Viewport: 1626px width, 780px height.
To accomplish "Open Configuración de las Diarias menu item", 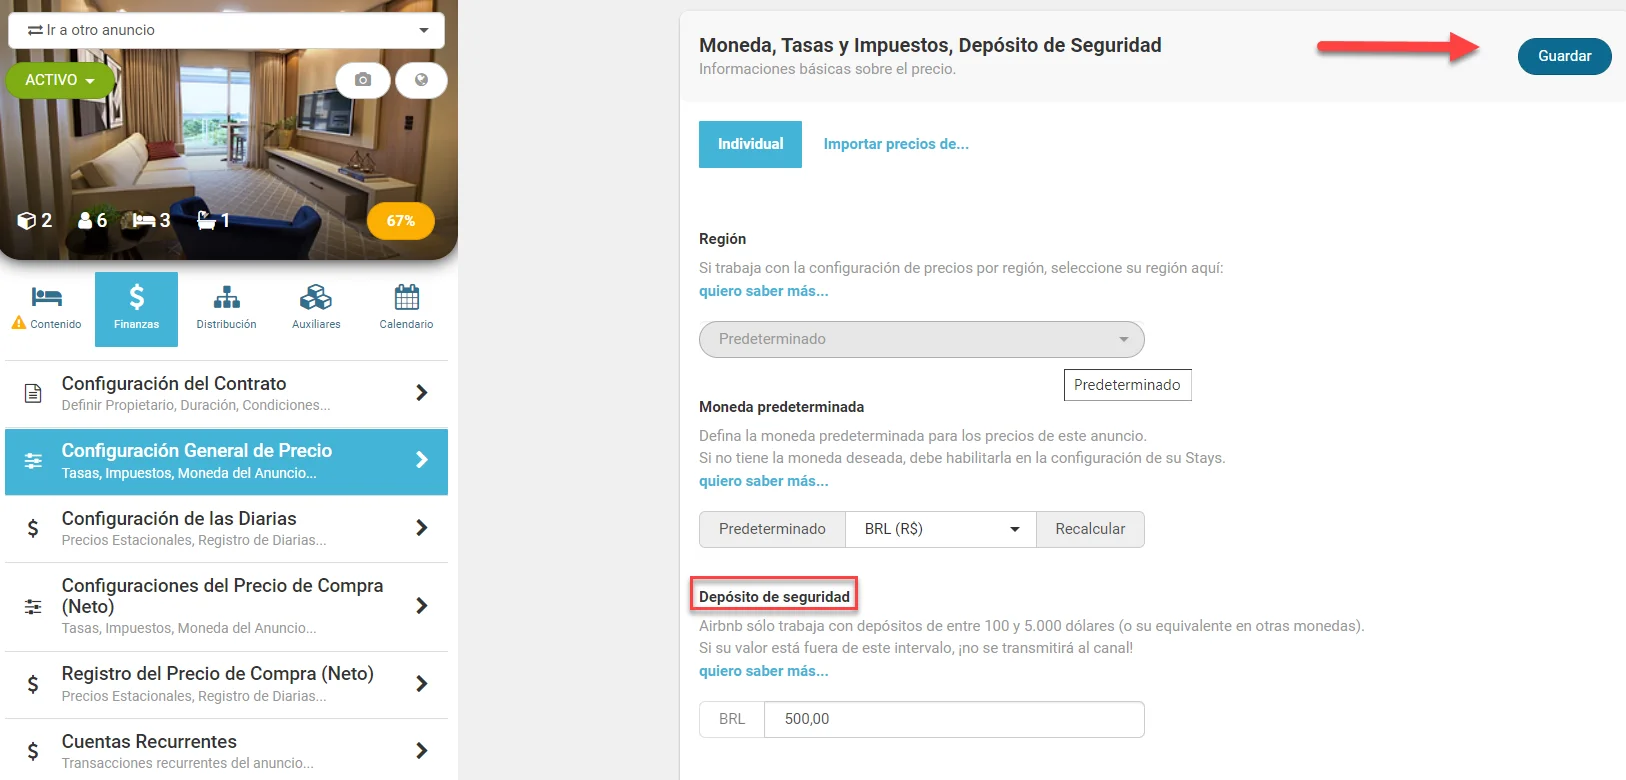I will point(226,528).
